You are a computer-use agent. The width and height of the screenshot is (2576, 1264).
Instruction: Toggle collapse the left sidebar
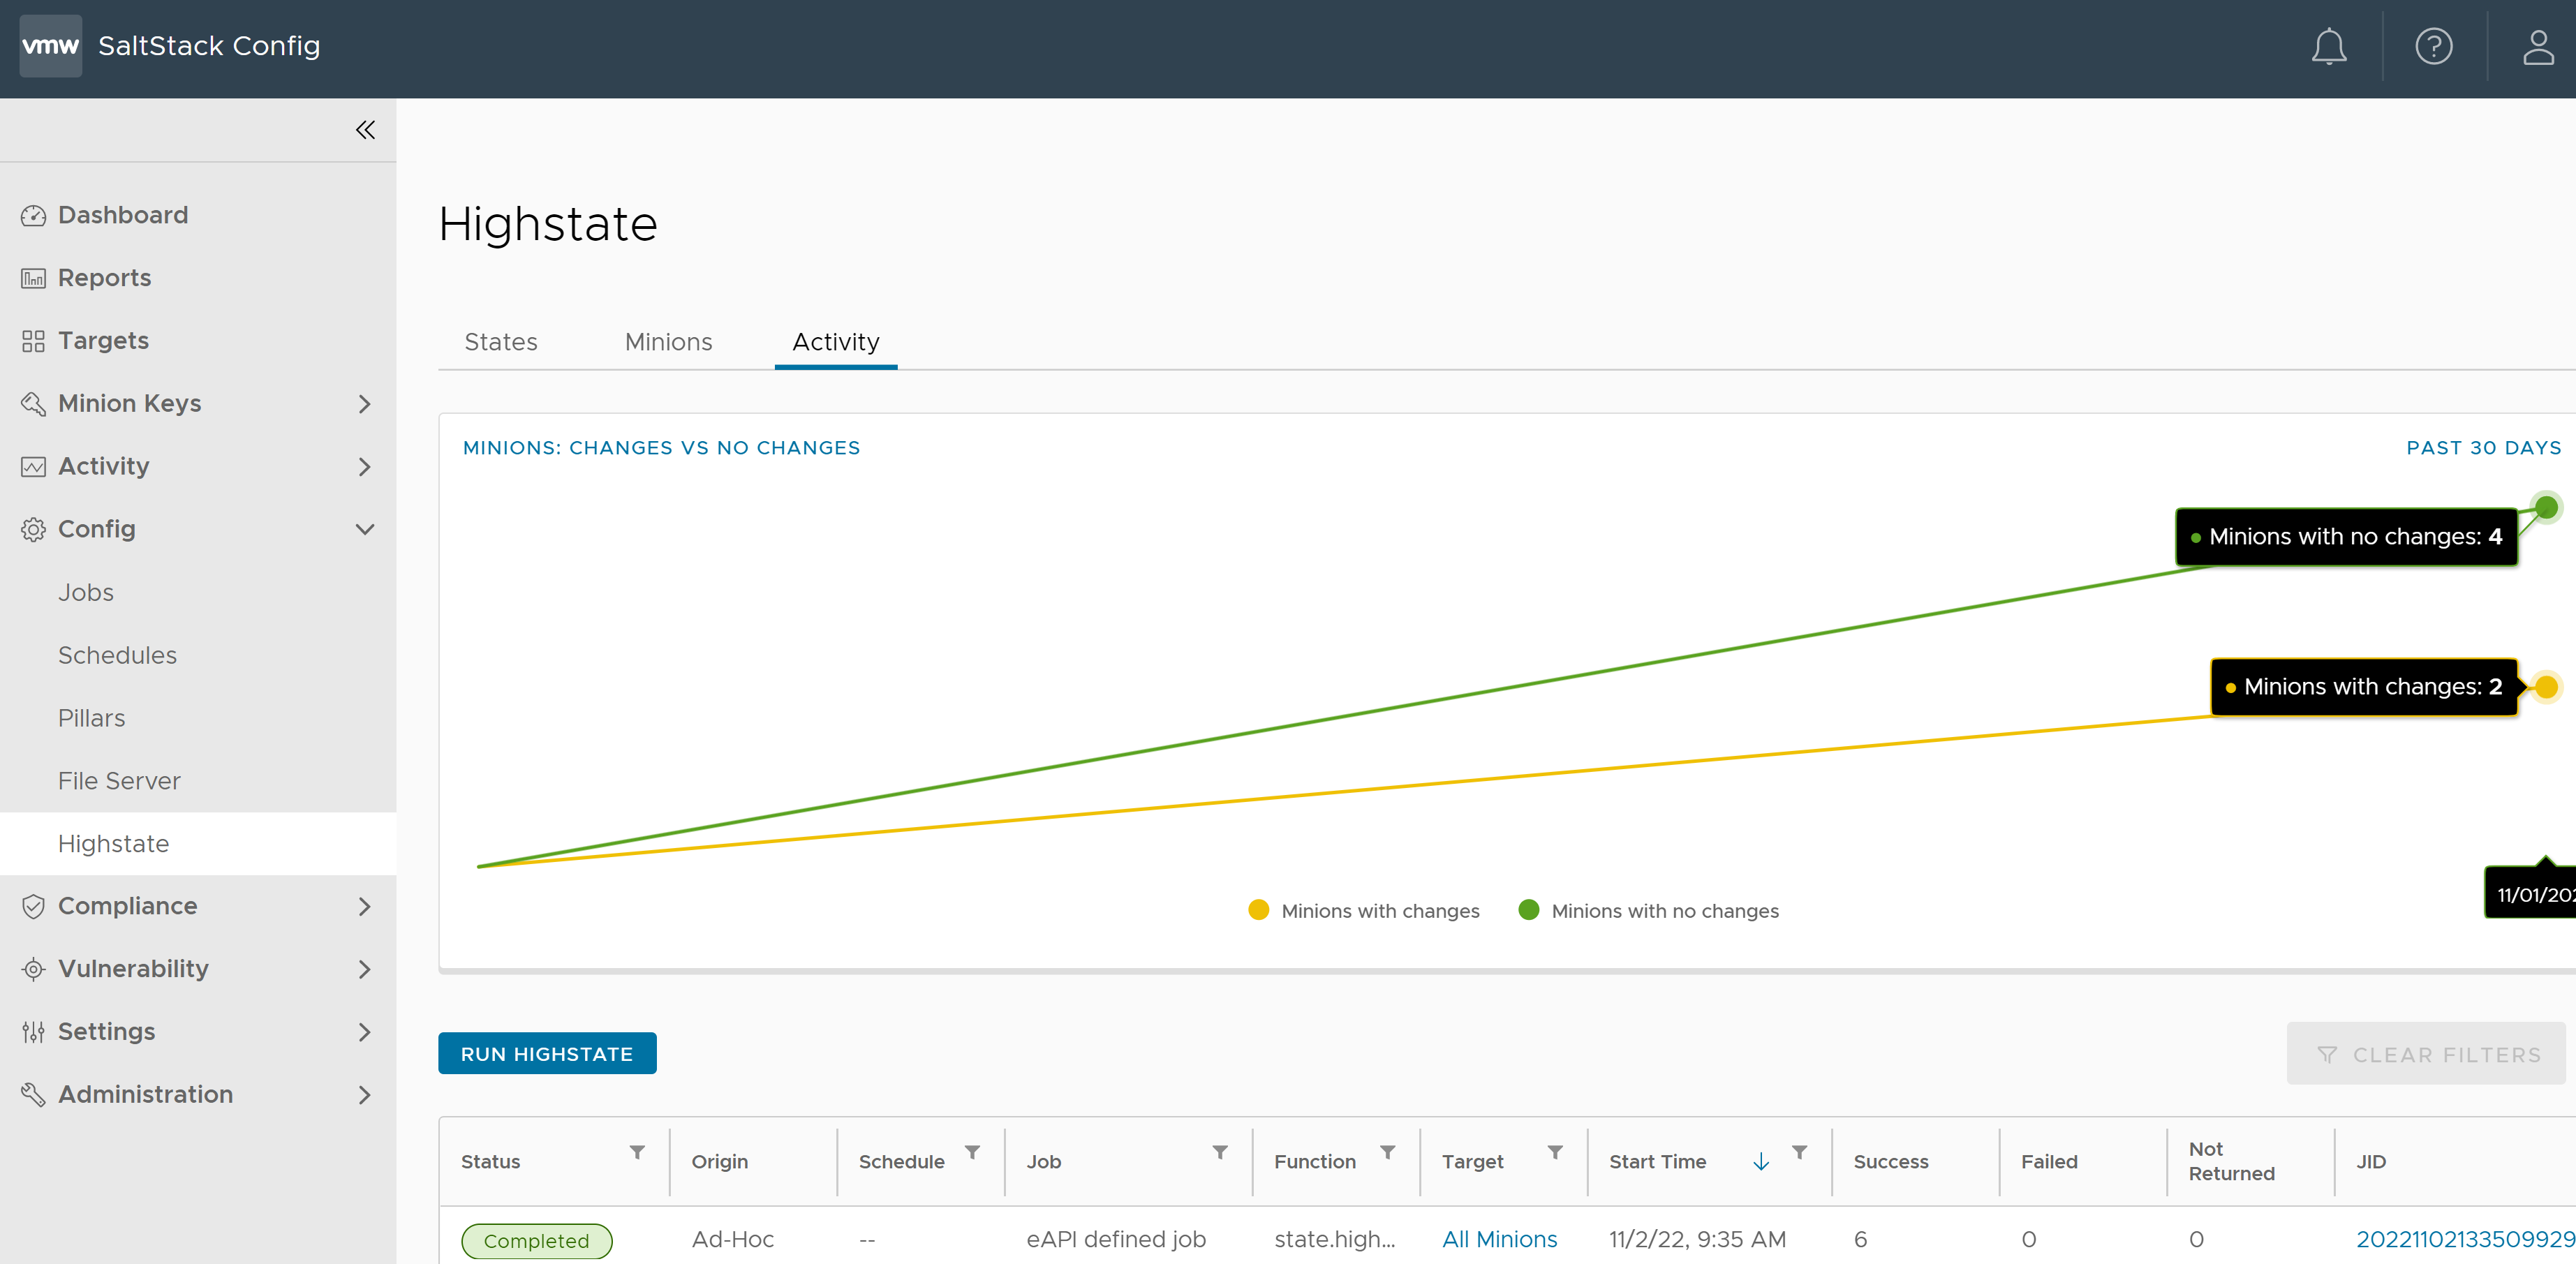(x=364, y=130)
